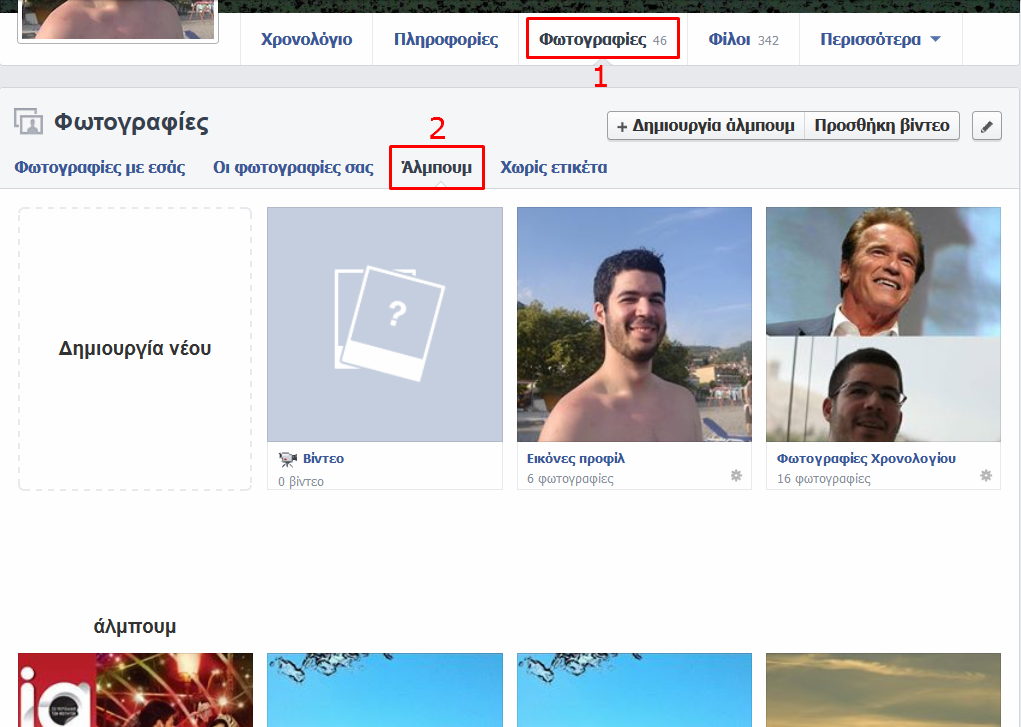The height and width of the screenshot is (727, 1021).
Task: Click the Προσθήκη βίντεο button
Action: click(x=882, y=126)
